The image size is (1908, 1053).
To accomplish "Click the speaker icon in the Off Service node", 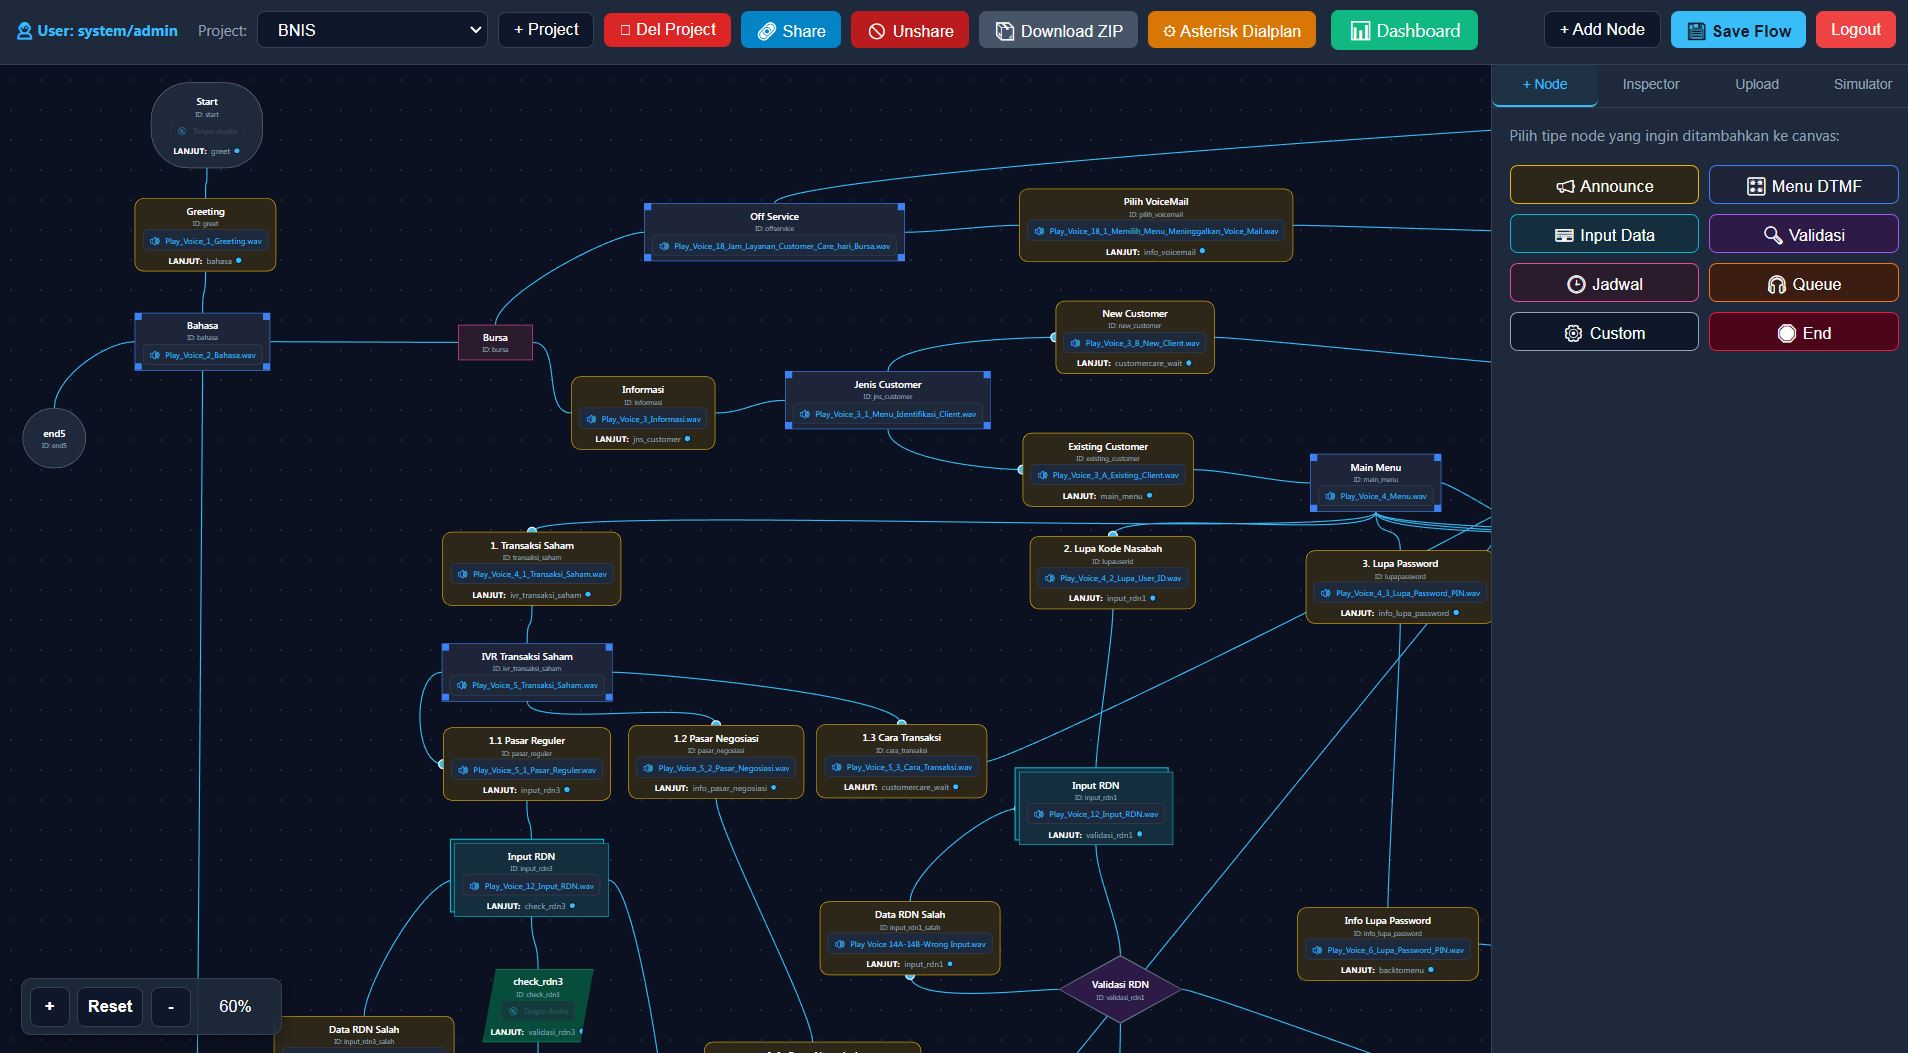I will (664, 246).
